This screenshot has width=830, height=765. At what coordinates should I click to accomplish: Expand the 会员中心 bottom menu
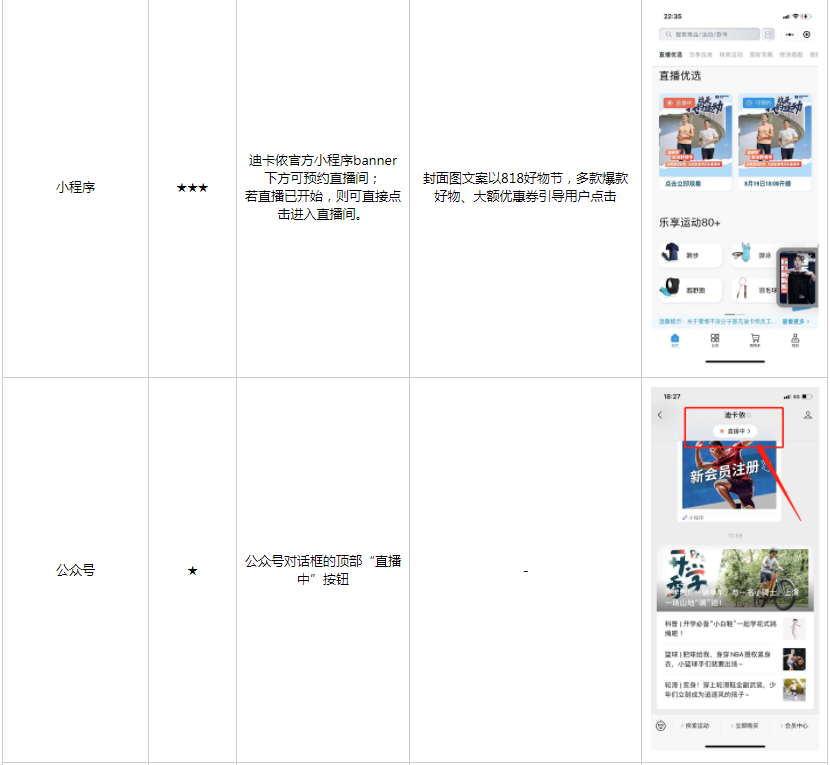tap(794, 725)
